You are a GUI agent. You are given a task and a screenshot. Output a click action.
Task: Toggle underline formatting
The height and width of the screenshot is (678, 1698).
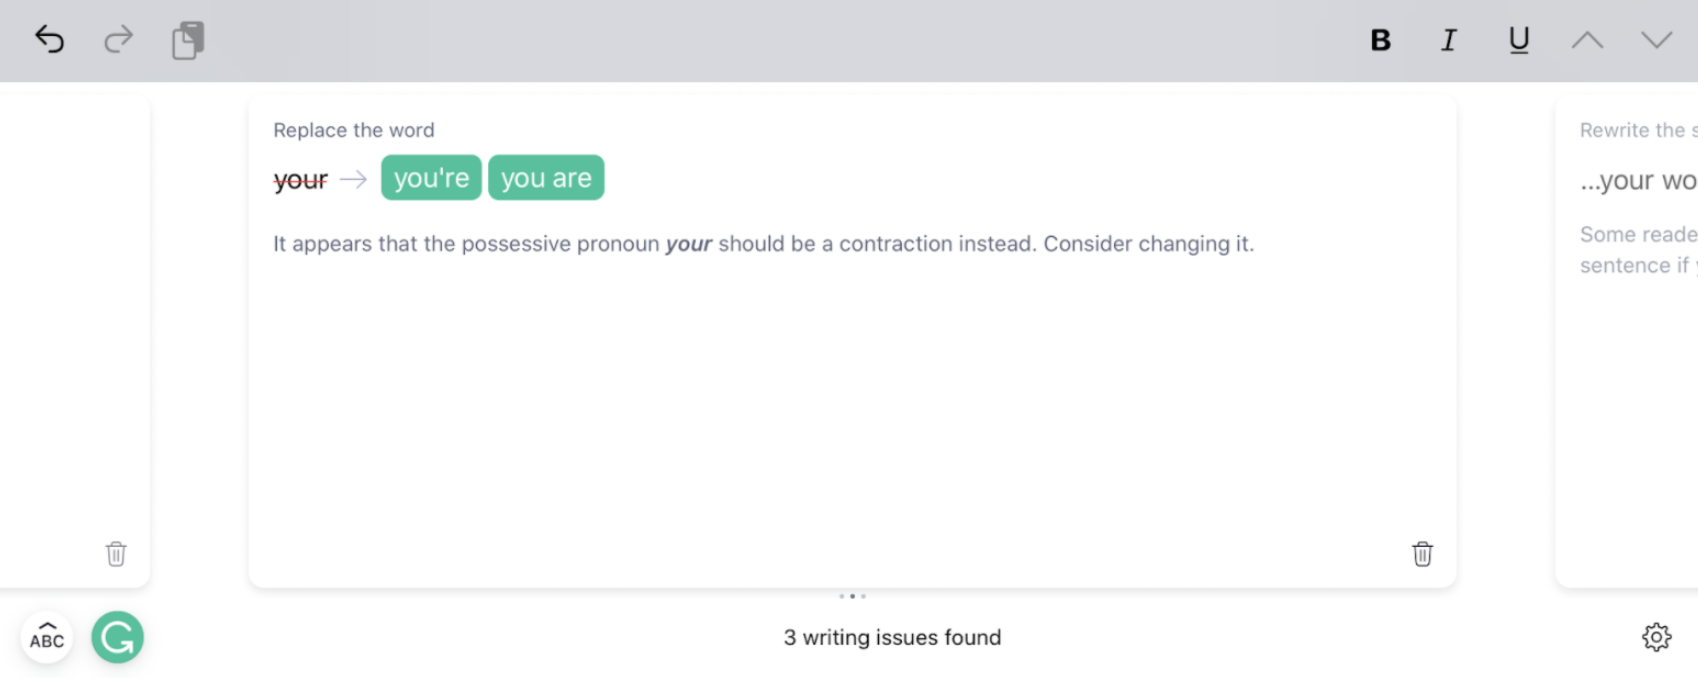point(1518,40)
